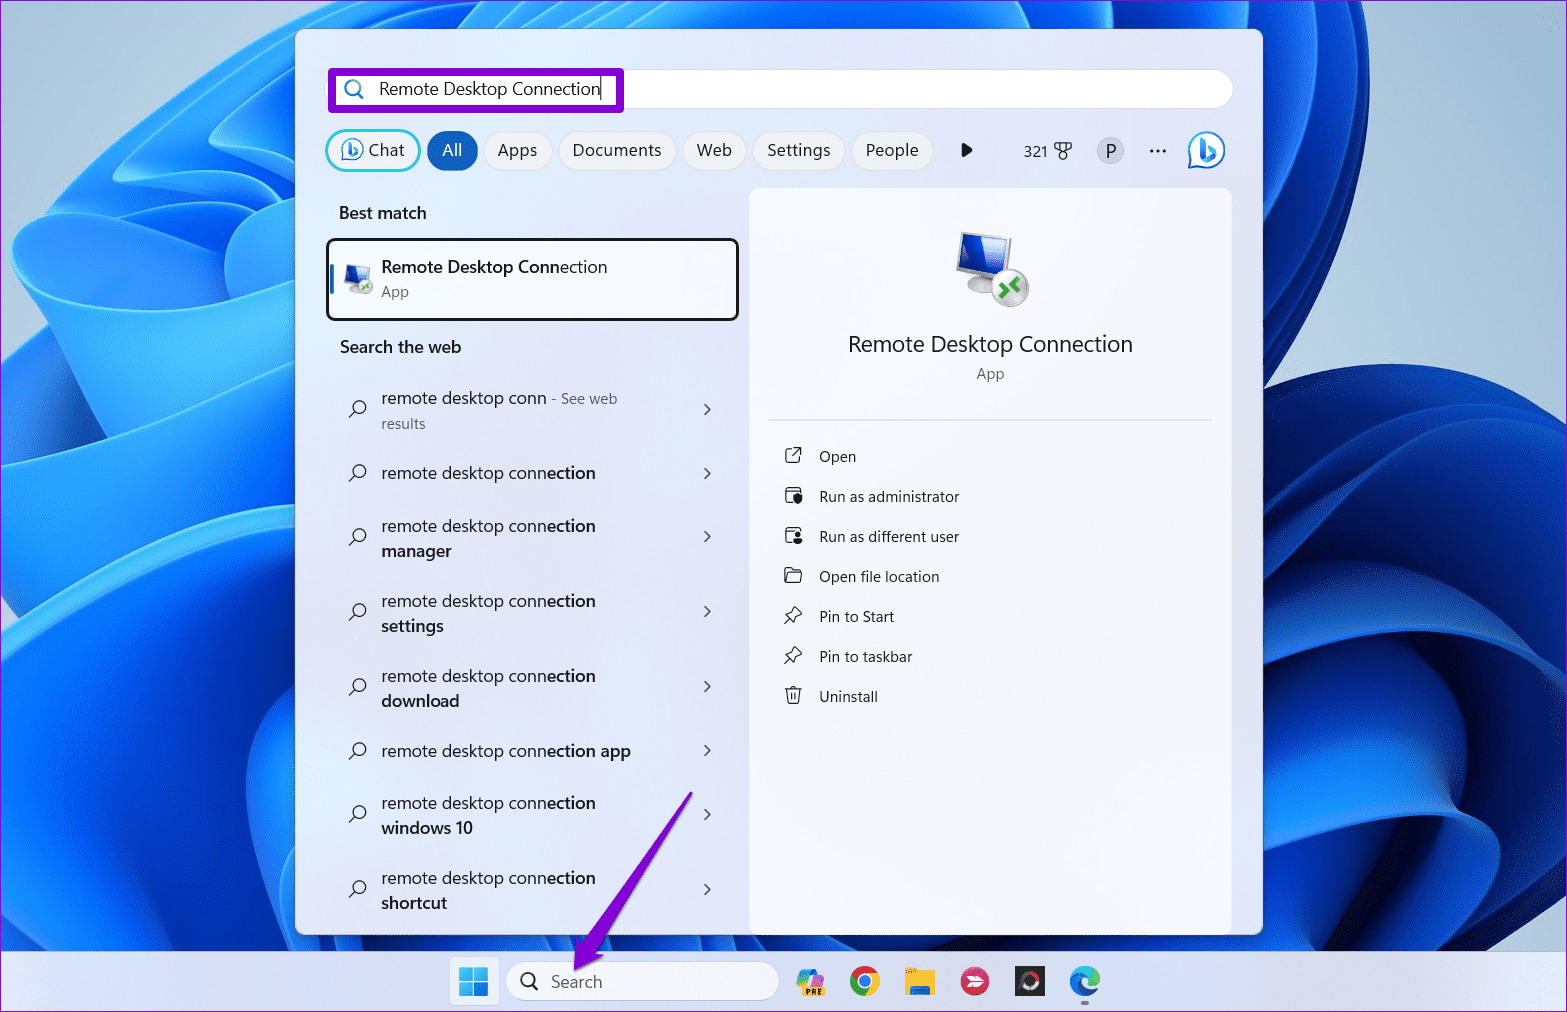Viewport: 1567px width, 1012px height.
Task: Open Microsoft Edge from the taskbar
Action: click(1084, 982)
